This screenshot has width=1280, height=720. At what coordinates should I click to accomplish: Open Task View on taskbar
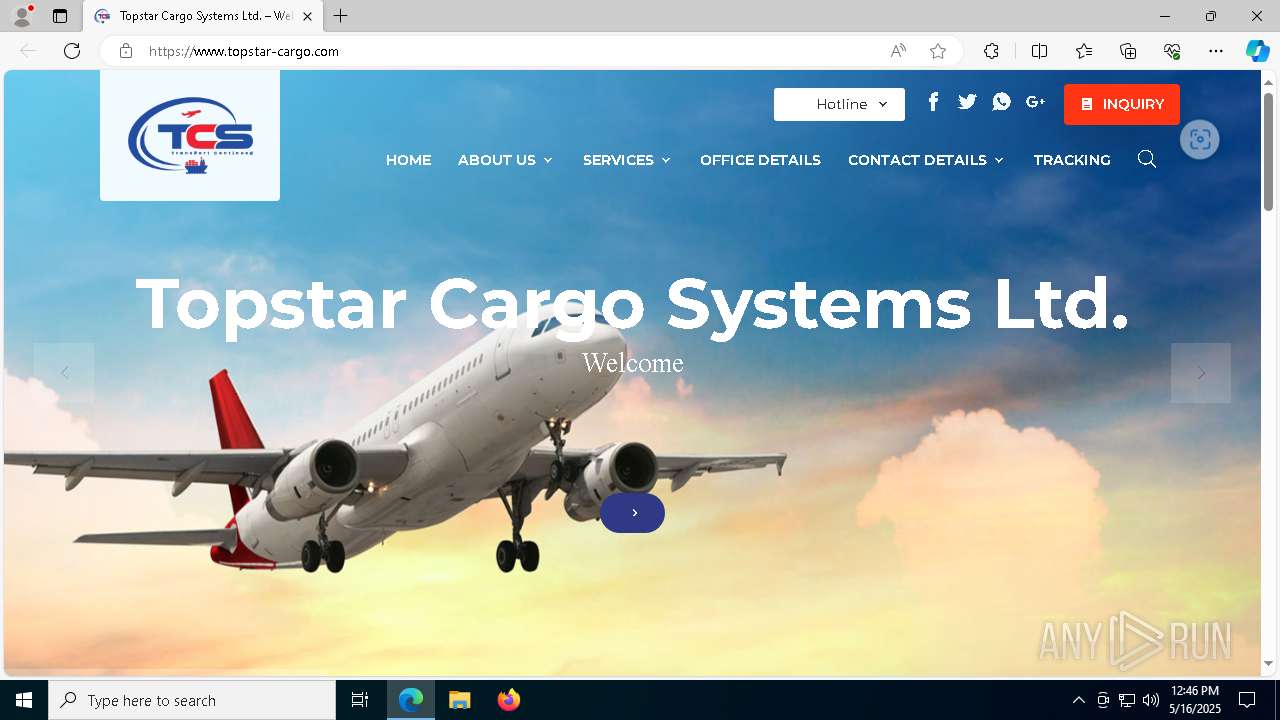click(360, 700)
